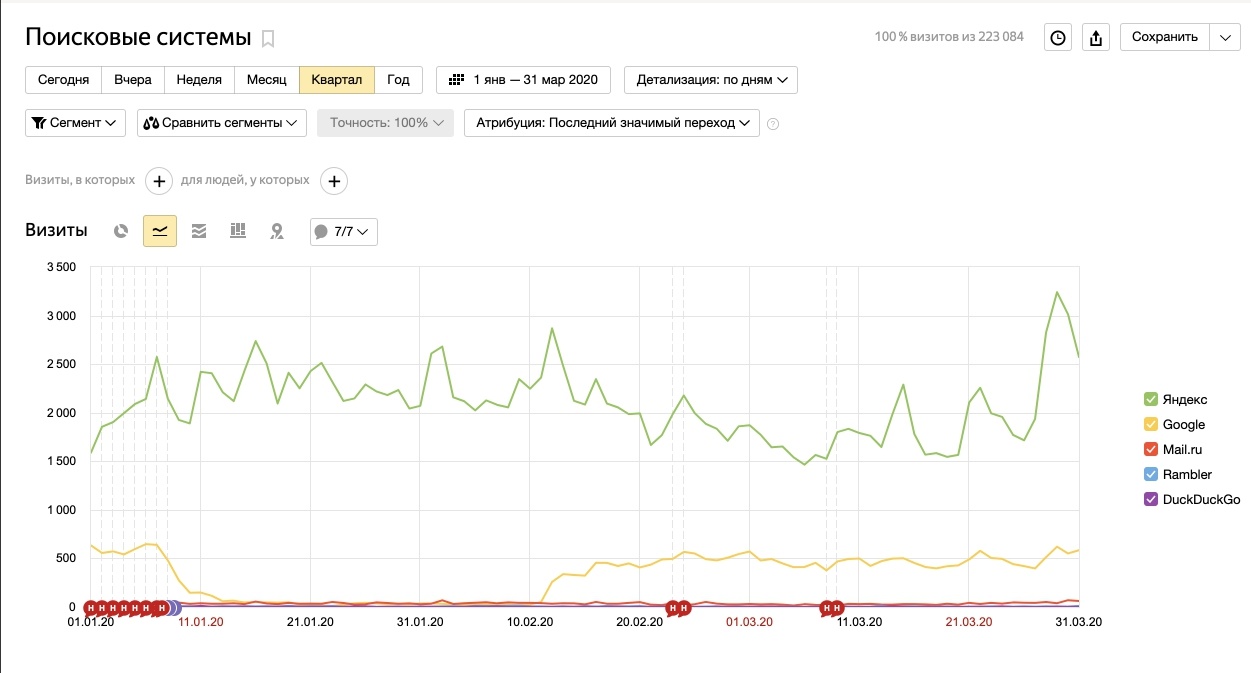Screen dimensions: 1251x673
Task: Click the export share icon
Action: tap(1096, 37)
